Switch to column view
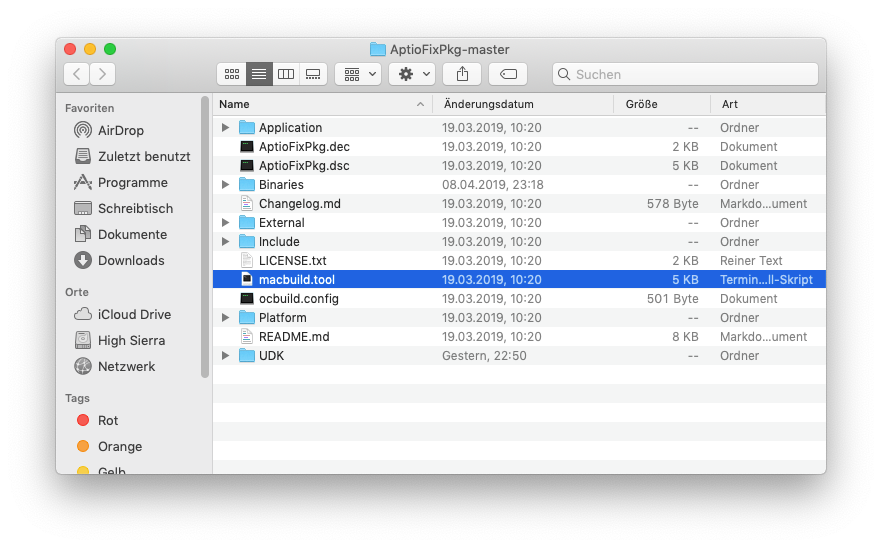Viewport: 882px width, 548px height. pyautogui.click(x=286, y=74)
